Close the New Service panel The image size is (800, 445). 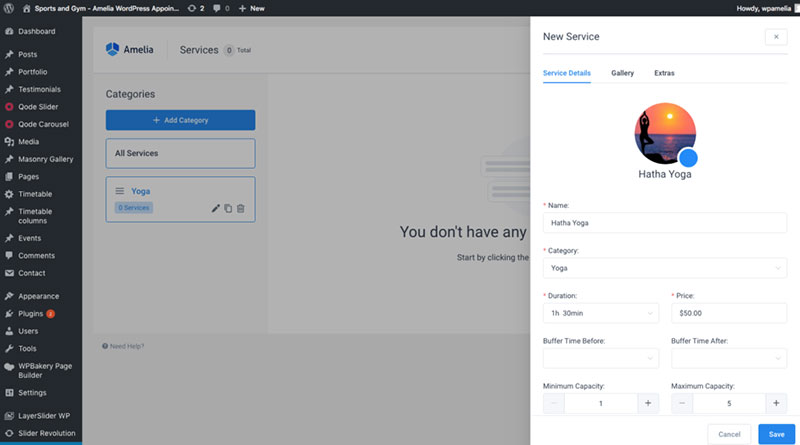tap(776, 37)
